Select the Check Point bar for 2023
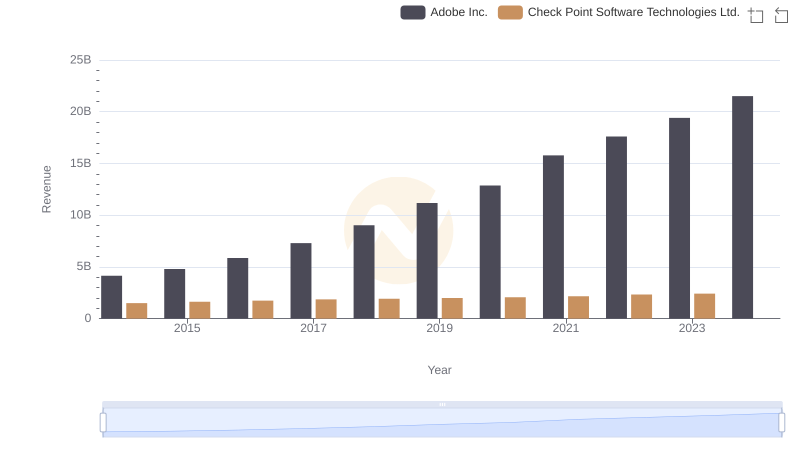This screenshot has width=800, height=461. (704, 306)
